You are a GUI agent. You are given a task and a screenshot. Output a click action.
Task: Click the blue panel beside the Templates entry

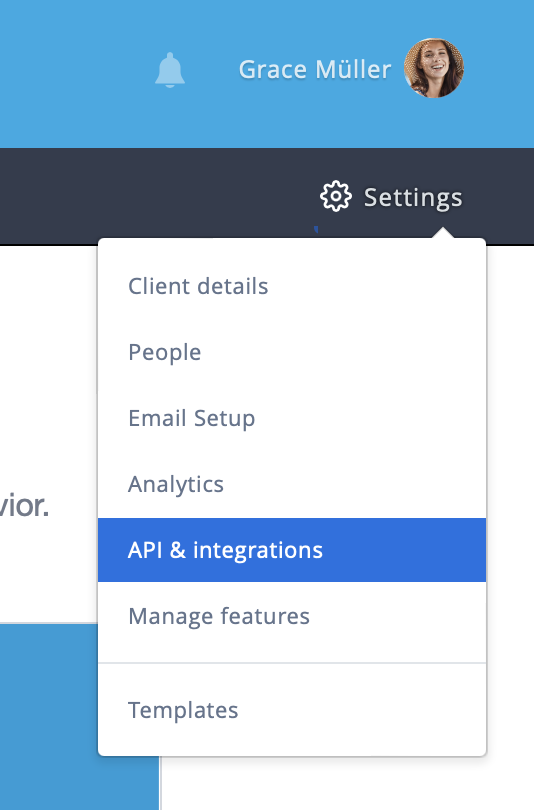tap(49, 717)
